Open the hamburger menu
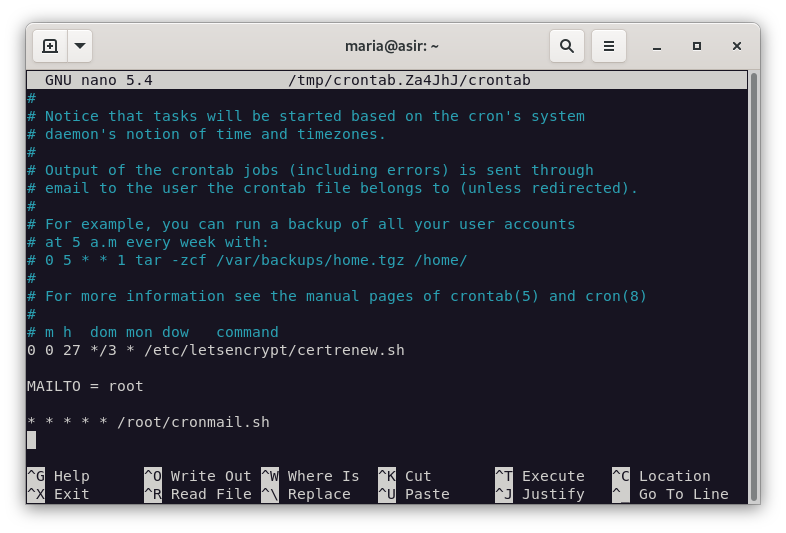 coord(608,46)
